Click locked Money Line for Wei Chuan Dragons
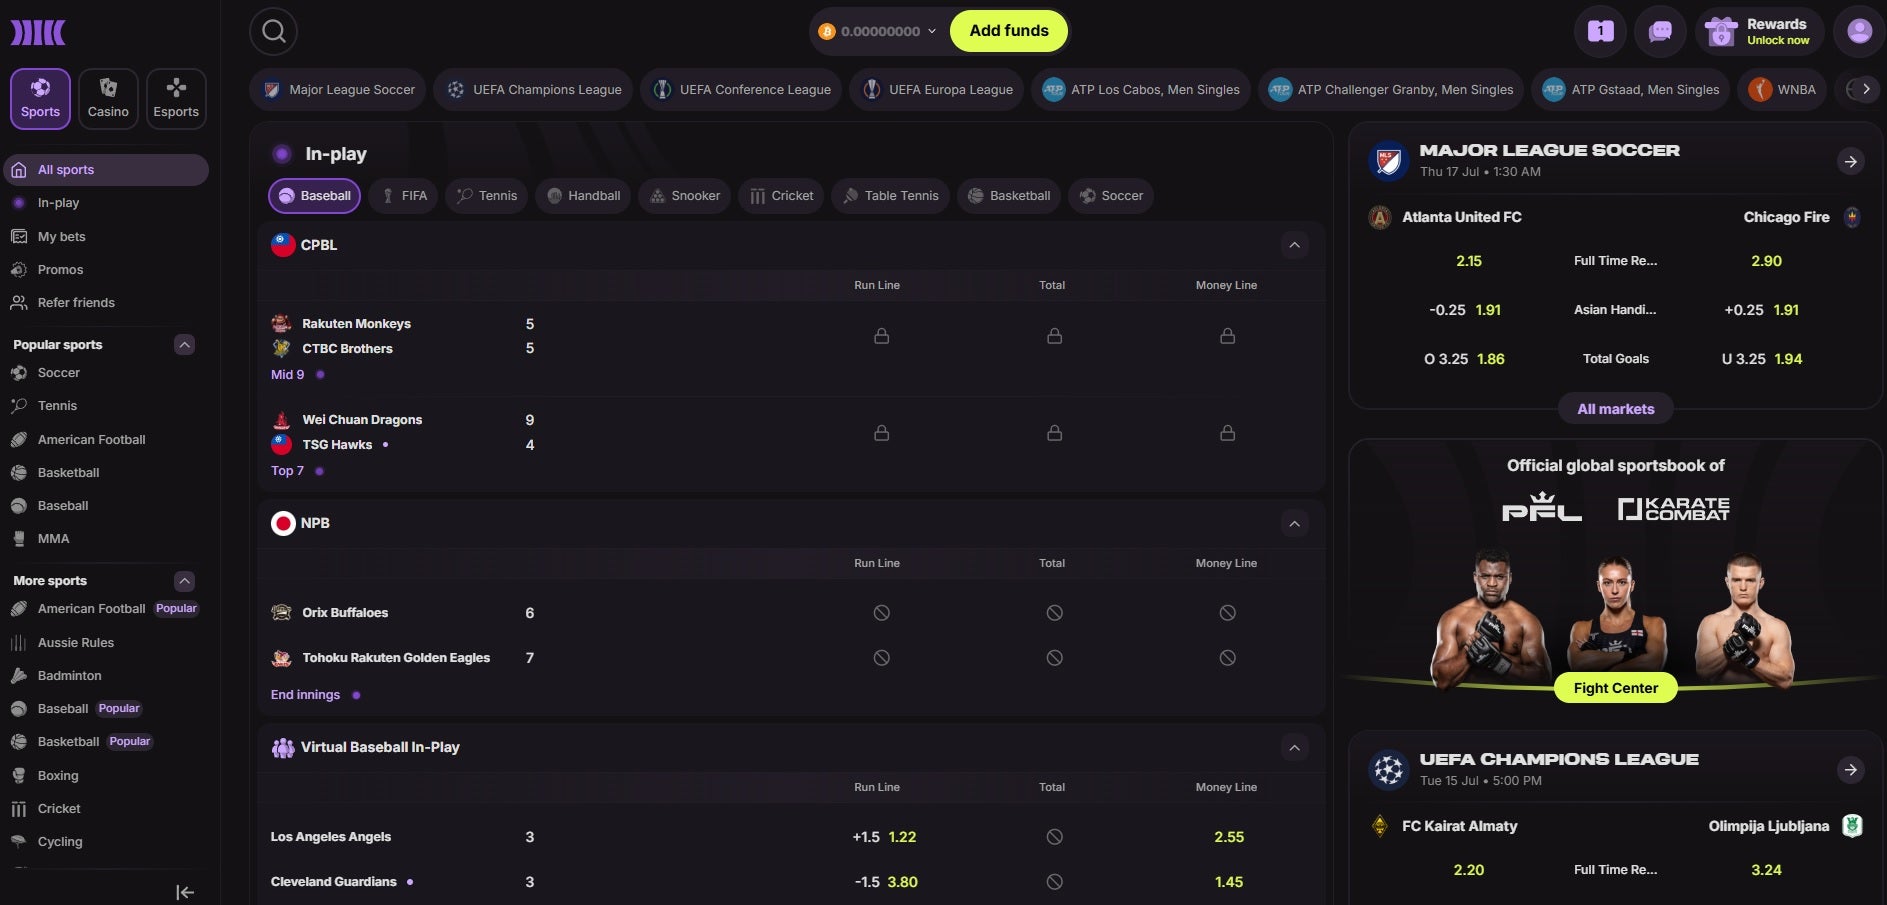 (x=1227, y=433)
